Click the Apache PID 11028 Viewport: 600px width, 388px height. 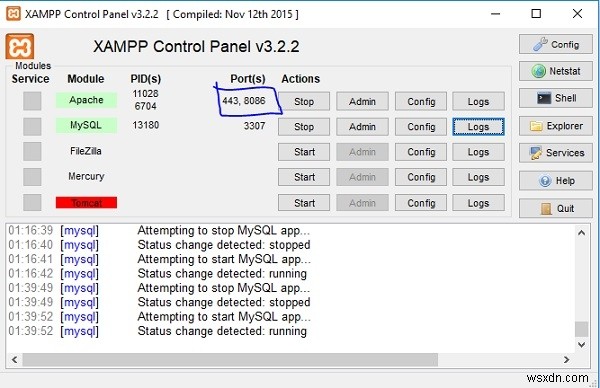tap(145, 94)
